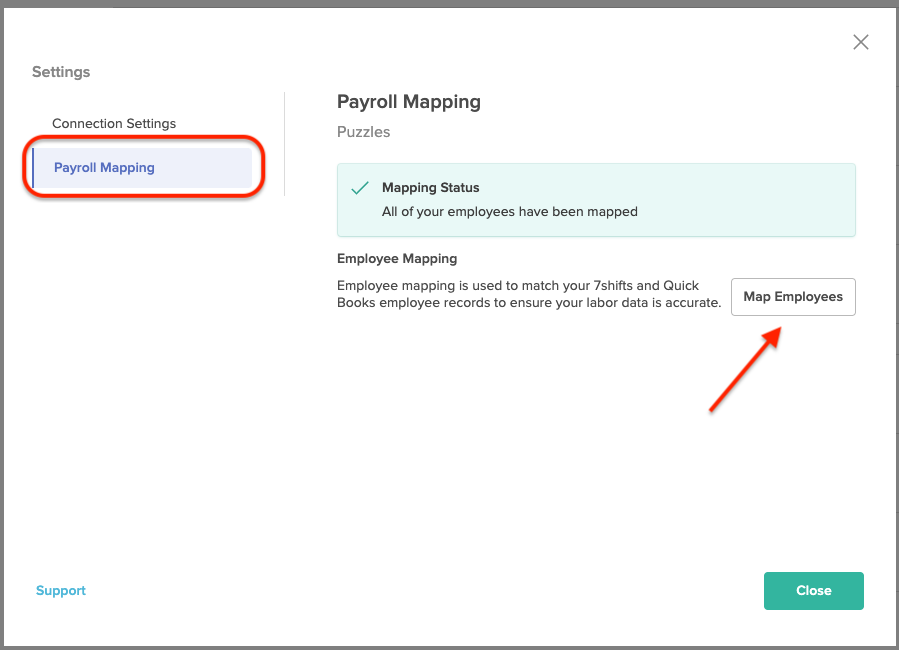Viewport: 899px width, 650px height.
Task: Click the 'Payroll Mapping' main page title
Action: pyautogui.click(x=409, y=101)
